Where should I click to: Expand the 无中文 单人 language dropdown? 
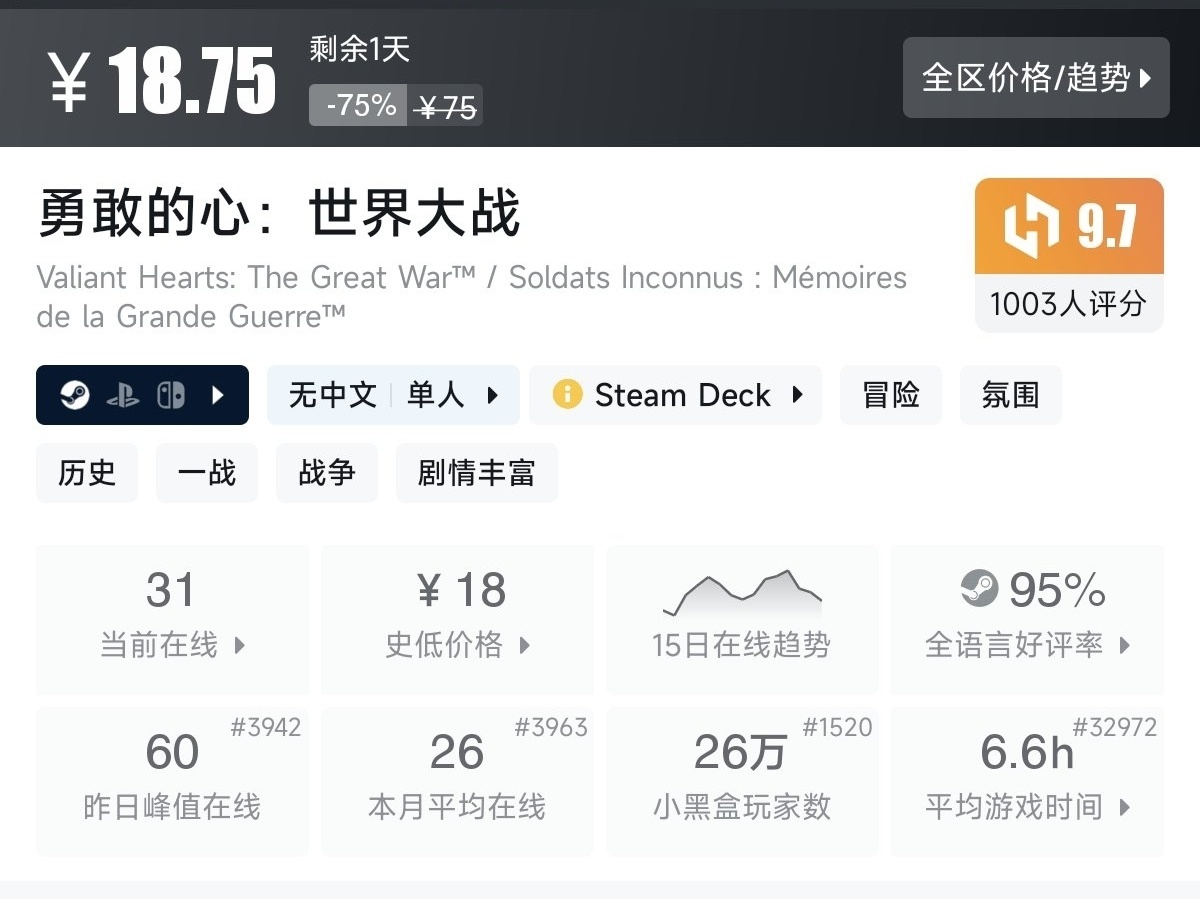[x=393, y=395]
